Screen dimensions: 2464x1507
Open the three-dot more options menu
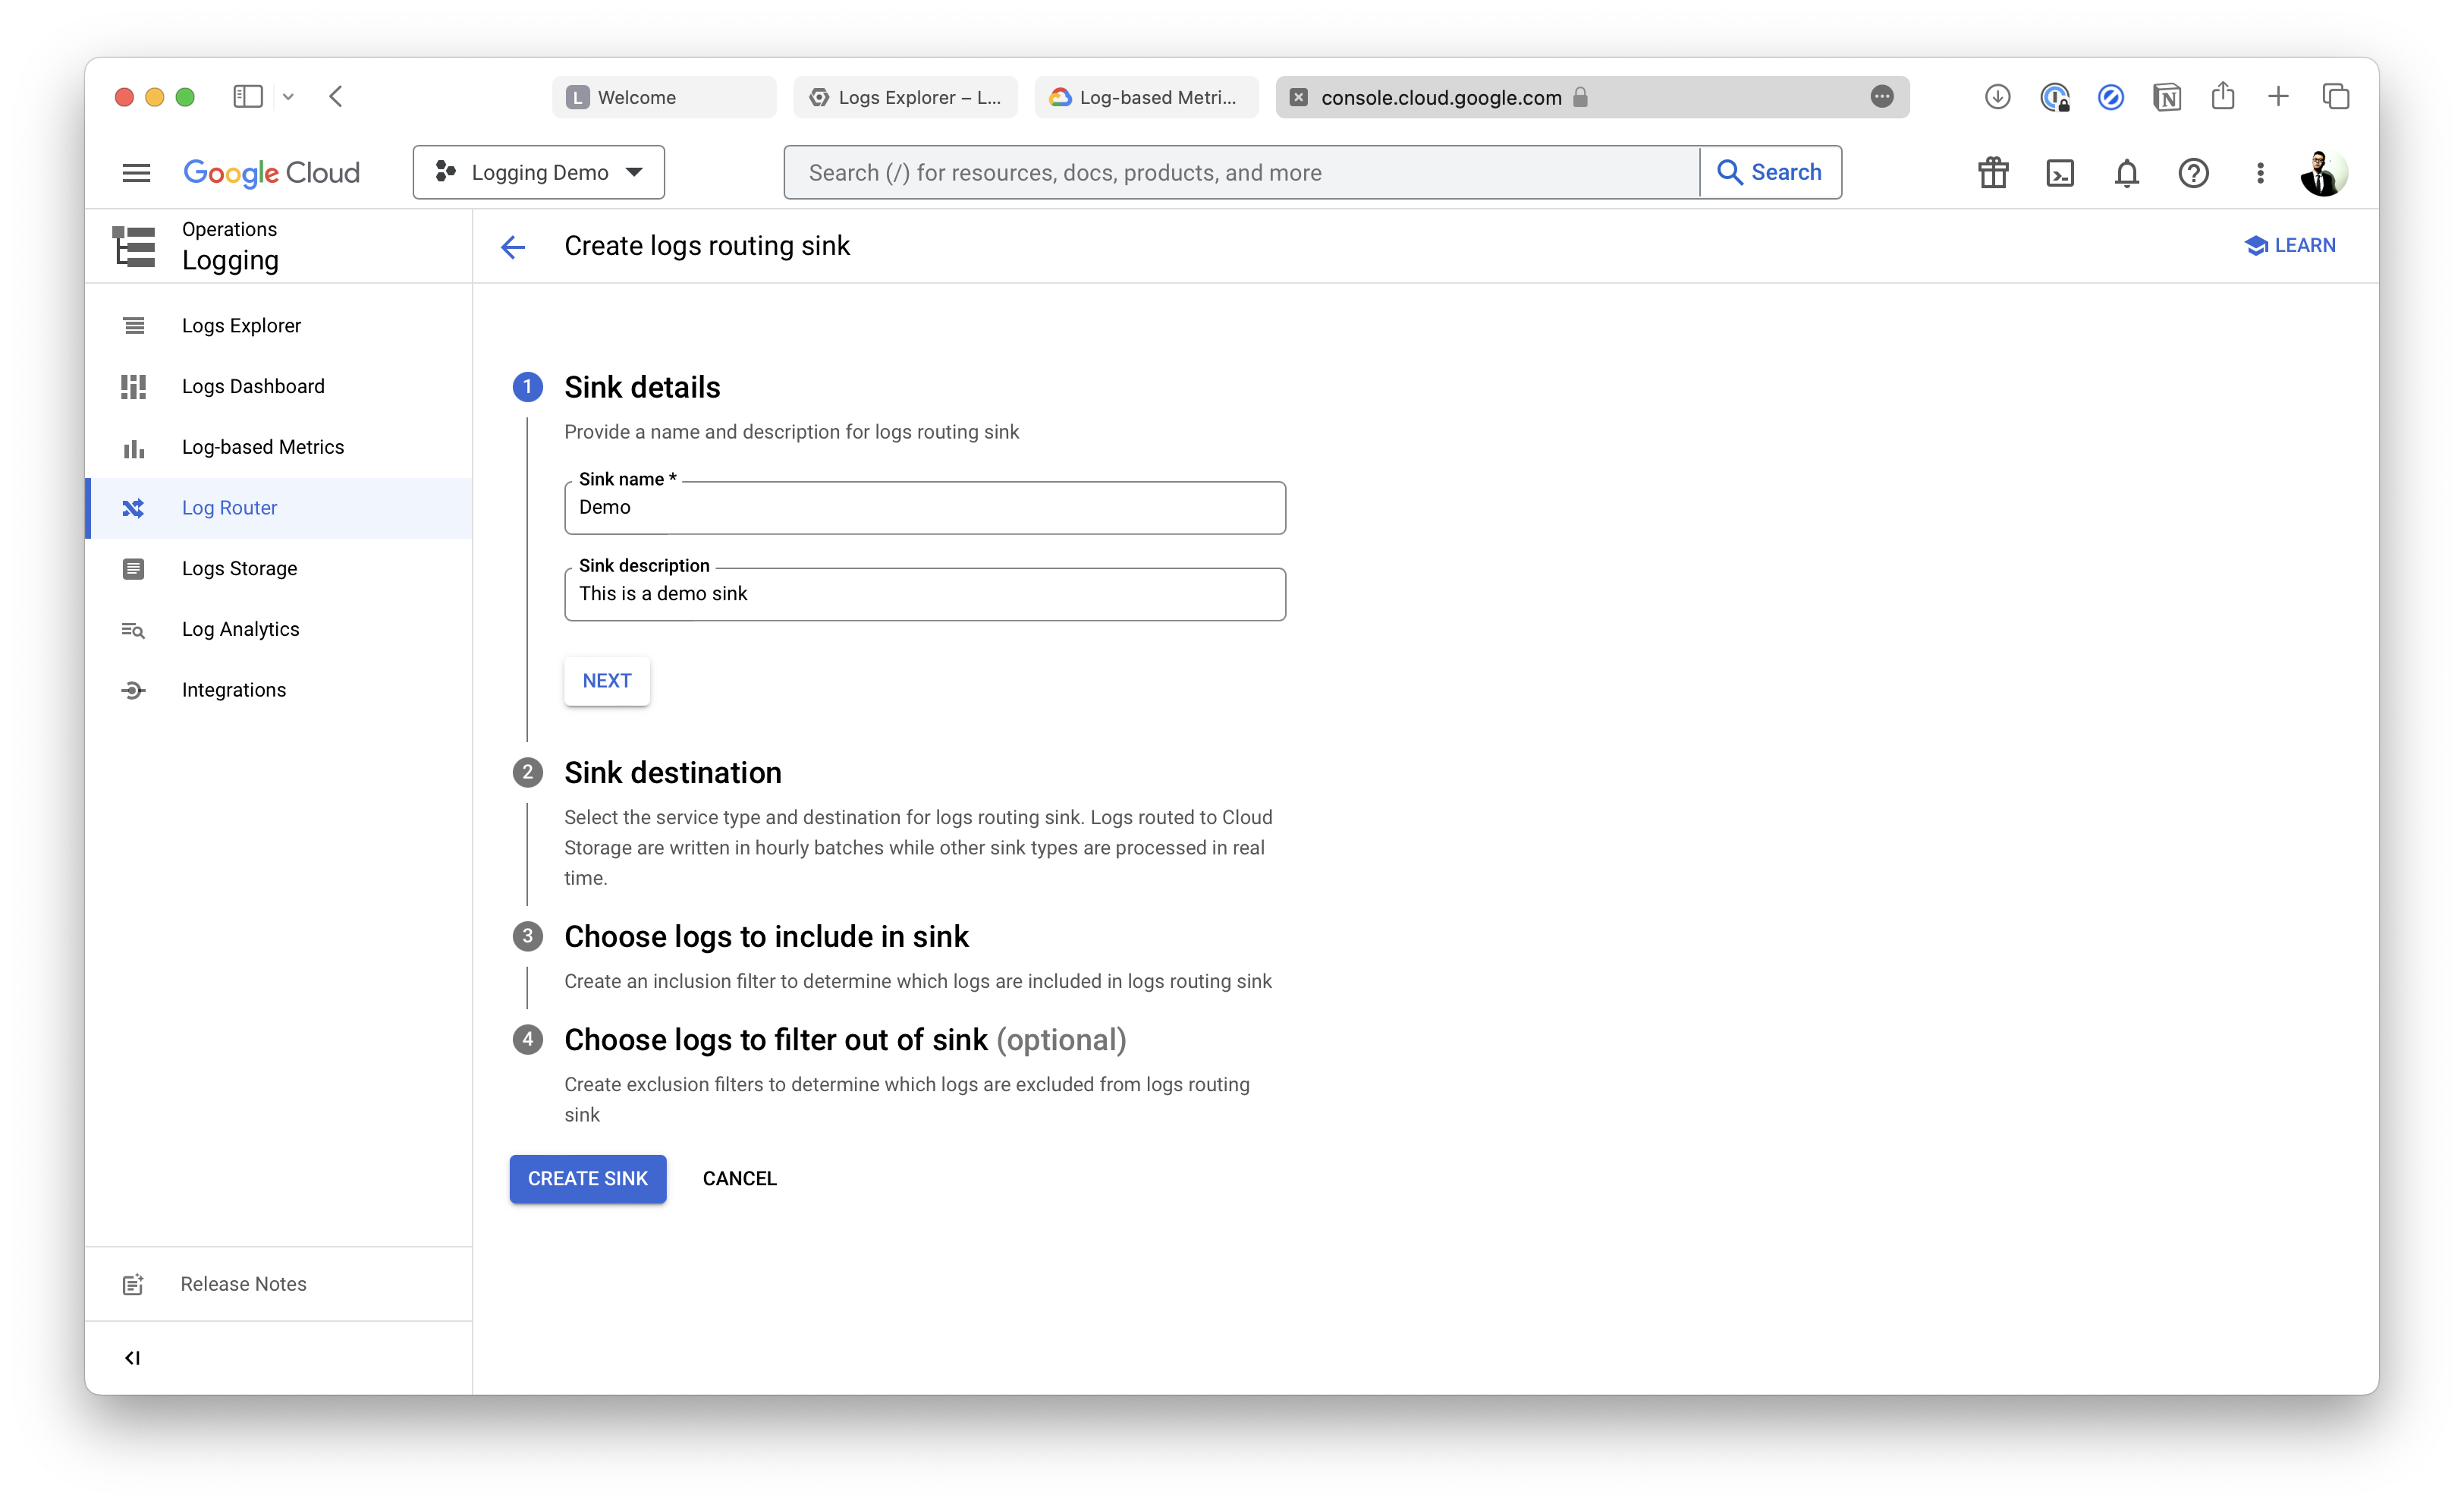(2260, 173)
